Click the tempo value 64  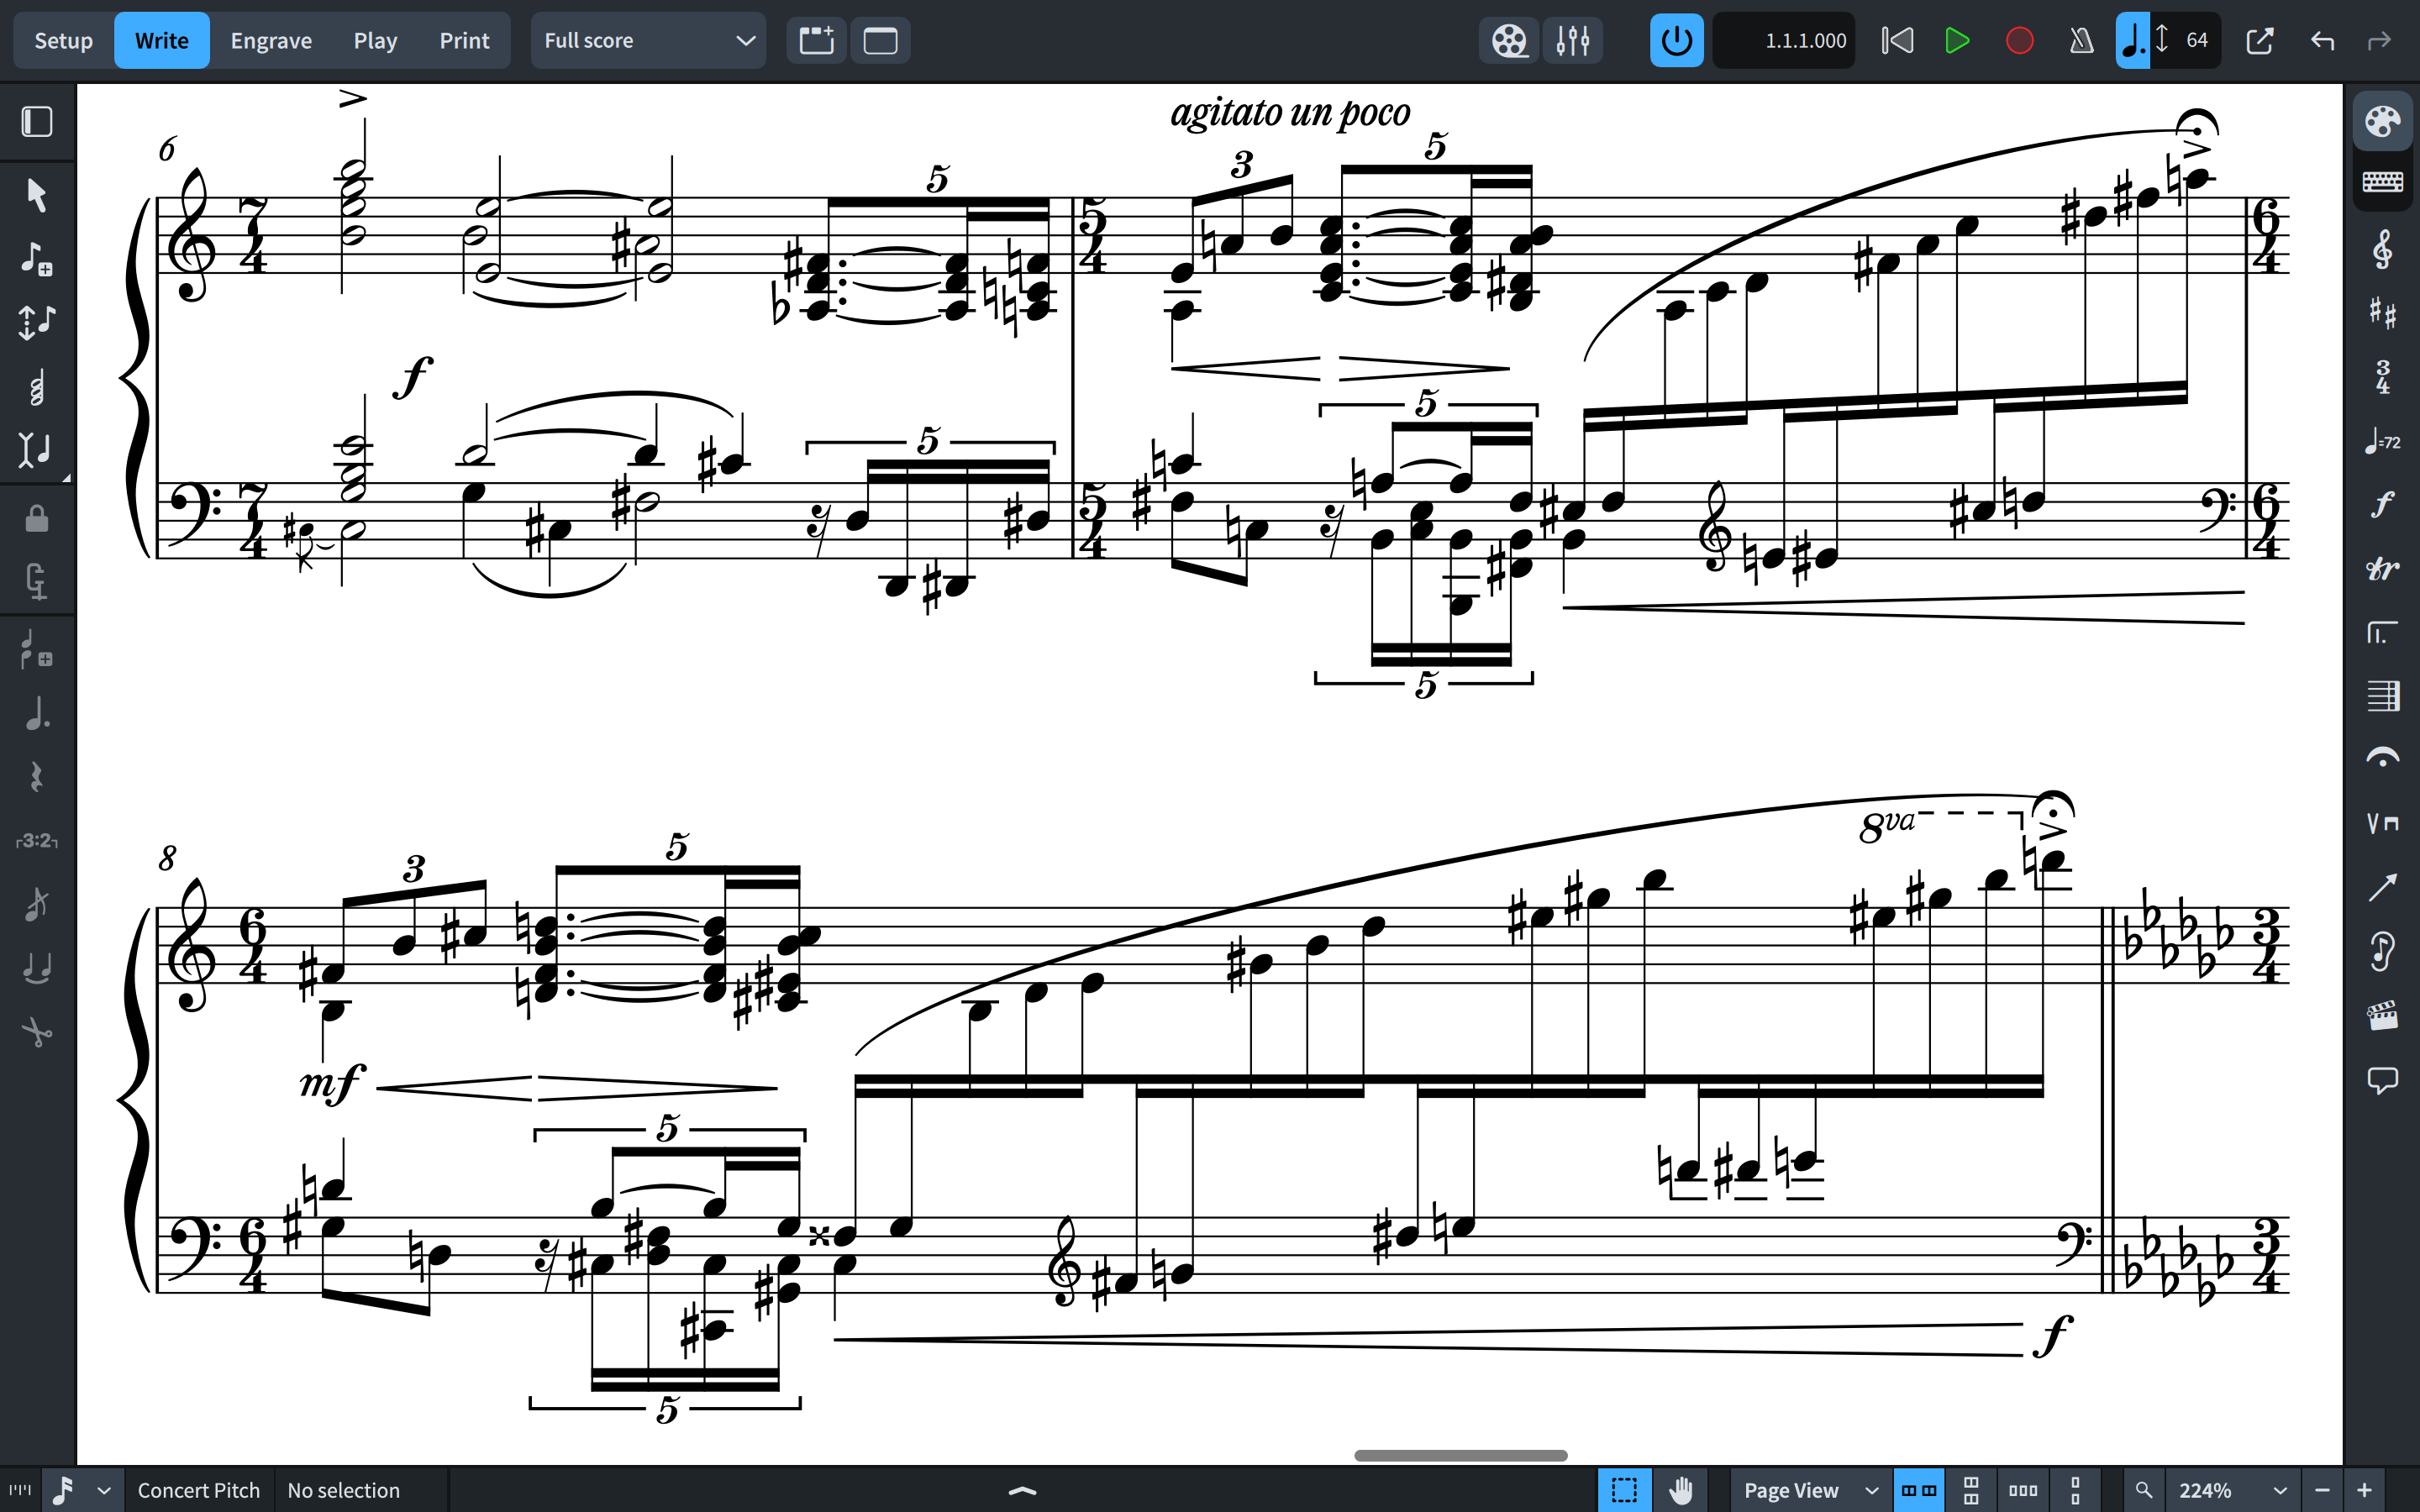click(2196, 41)
